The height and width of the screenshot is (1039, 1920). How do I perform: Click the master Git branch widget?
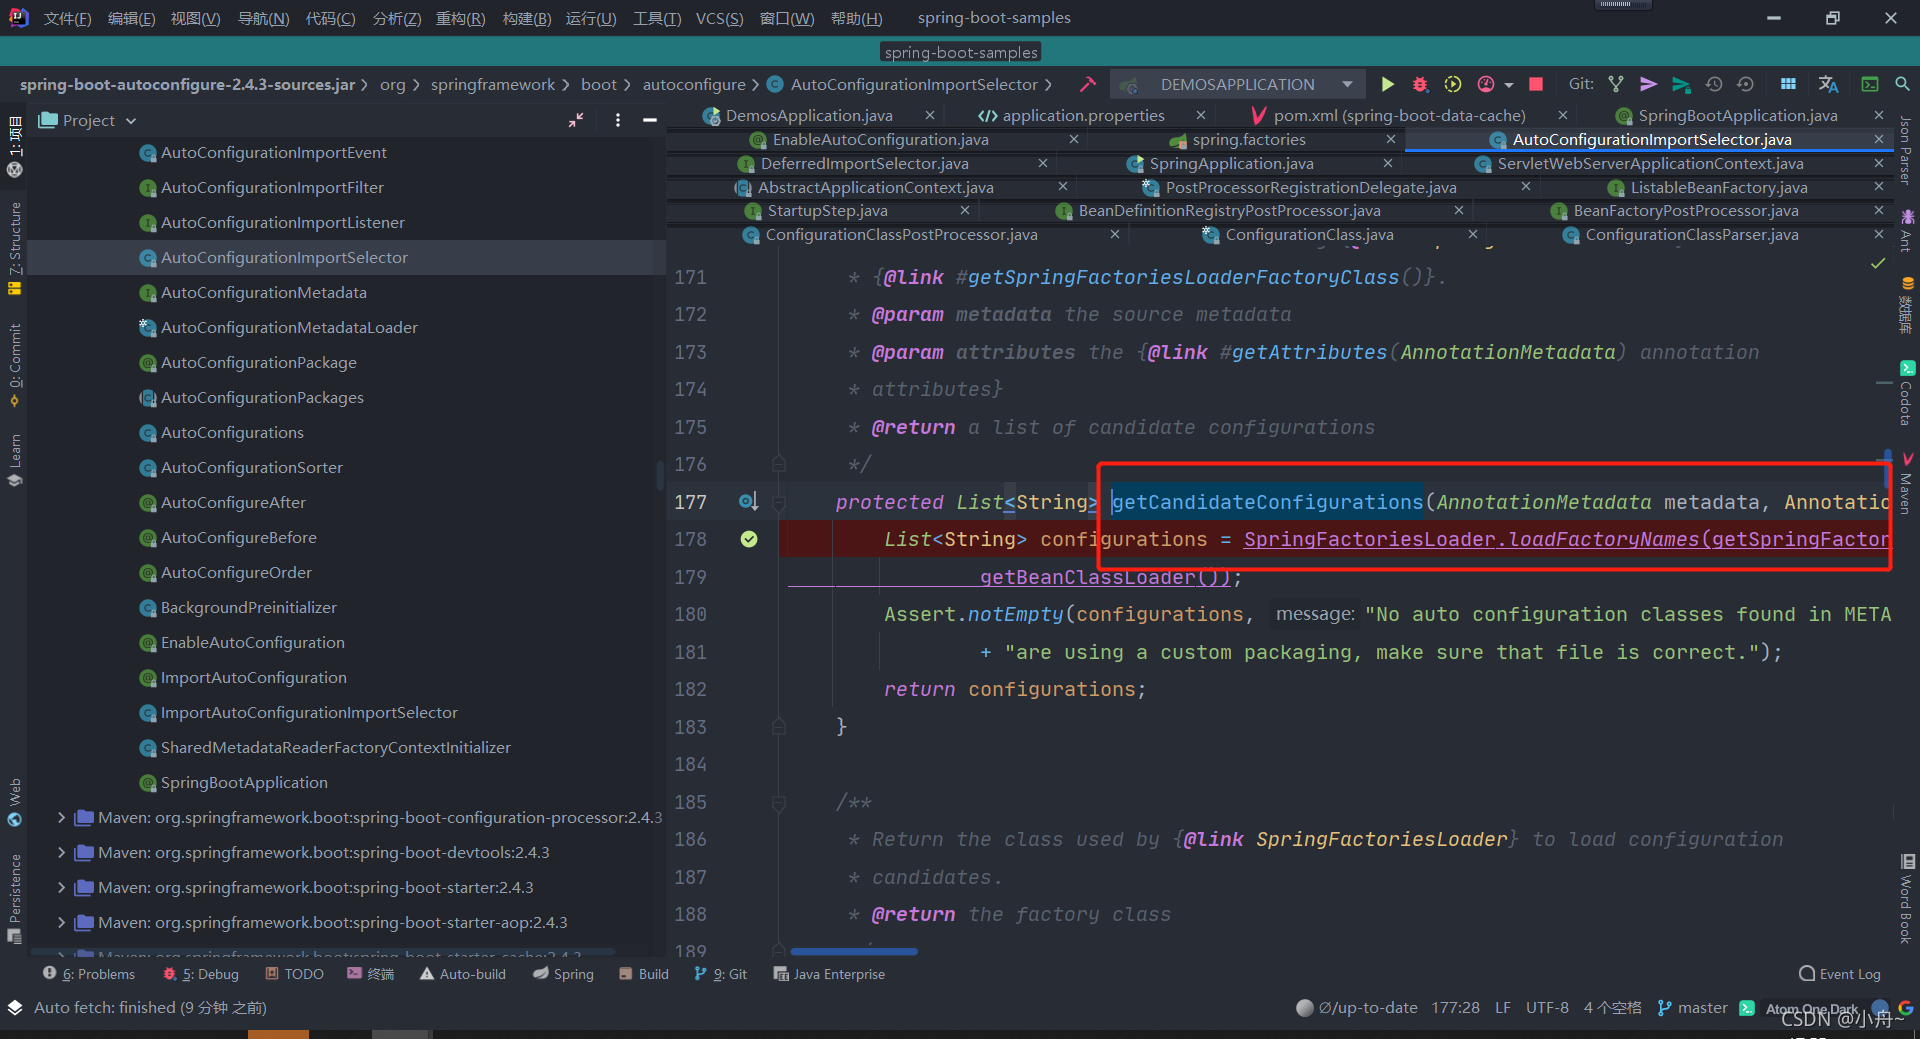pyautogui.click(x=1692, y=1007)
